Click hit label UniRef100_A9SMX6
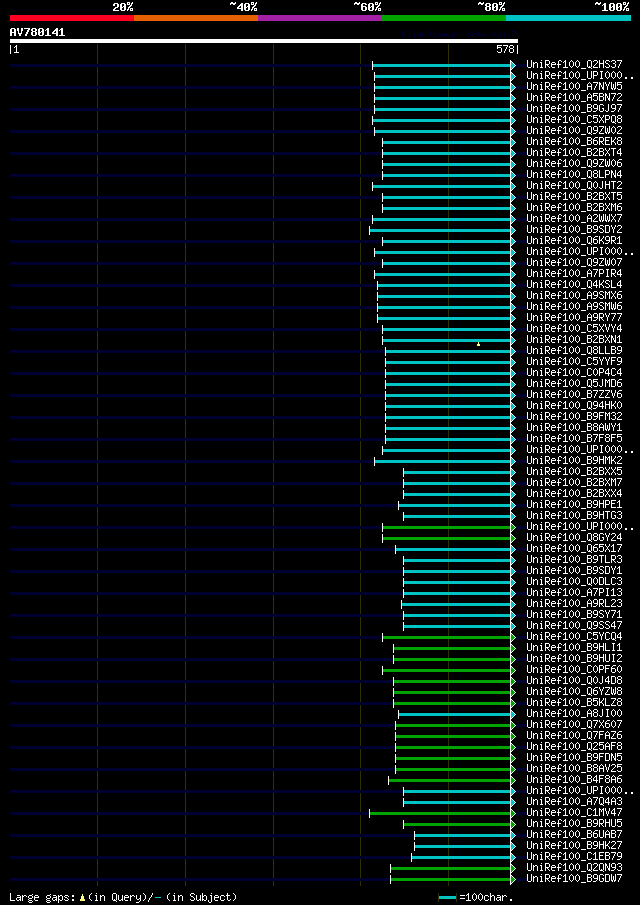 pos(574,296)
